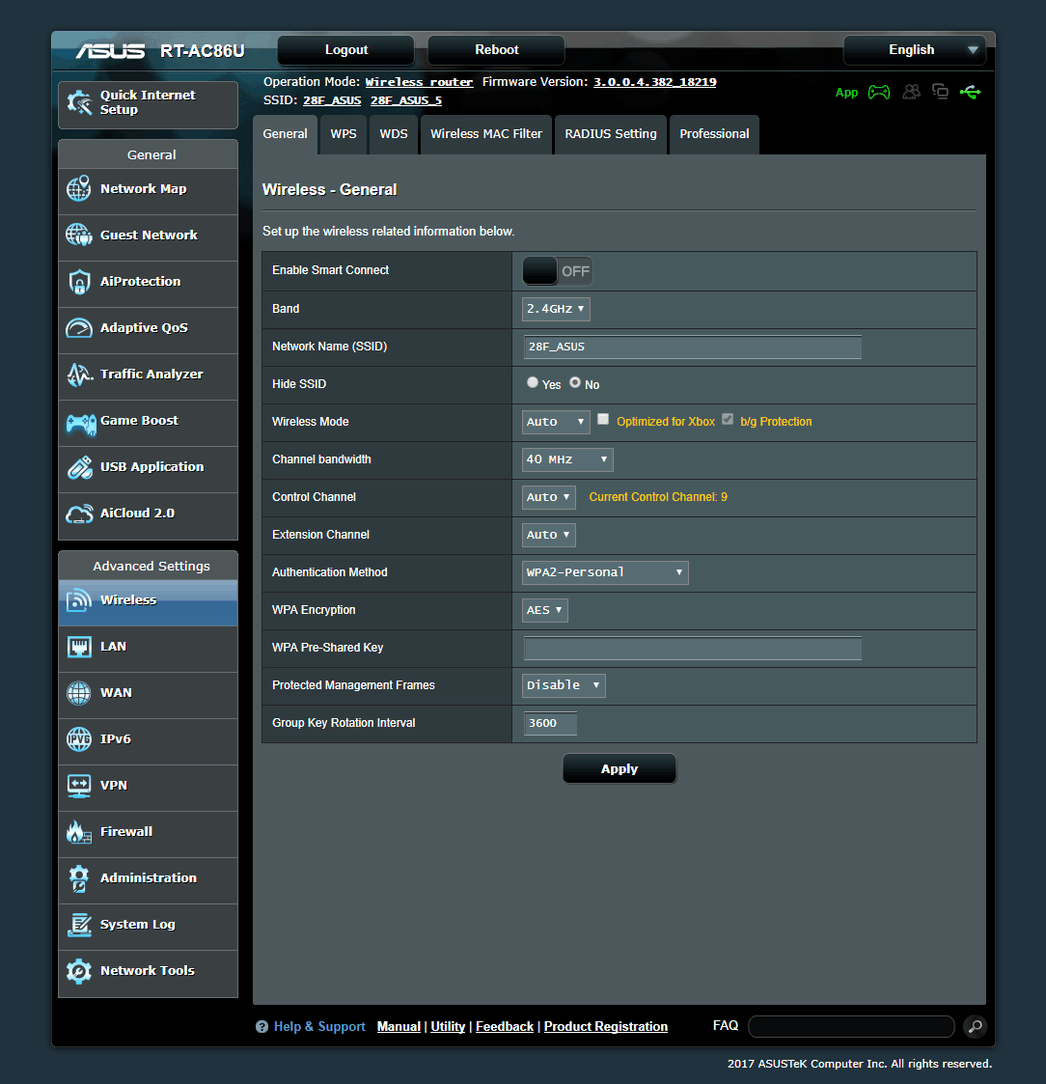Open the Extension Channel dropdown

(x=549, y=535)
